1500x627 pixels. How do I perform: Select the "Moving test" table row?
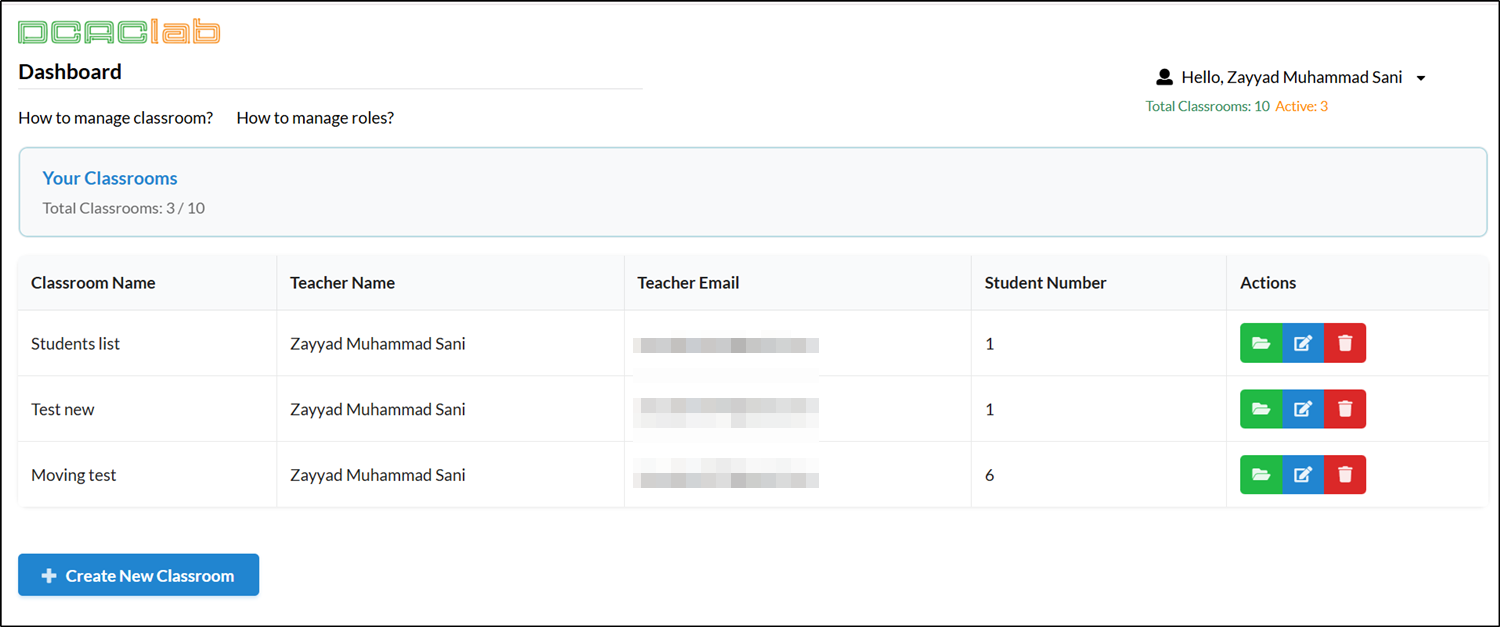pos(600,474)
